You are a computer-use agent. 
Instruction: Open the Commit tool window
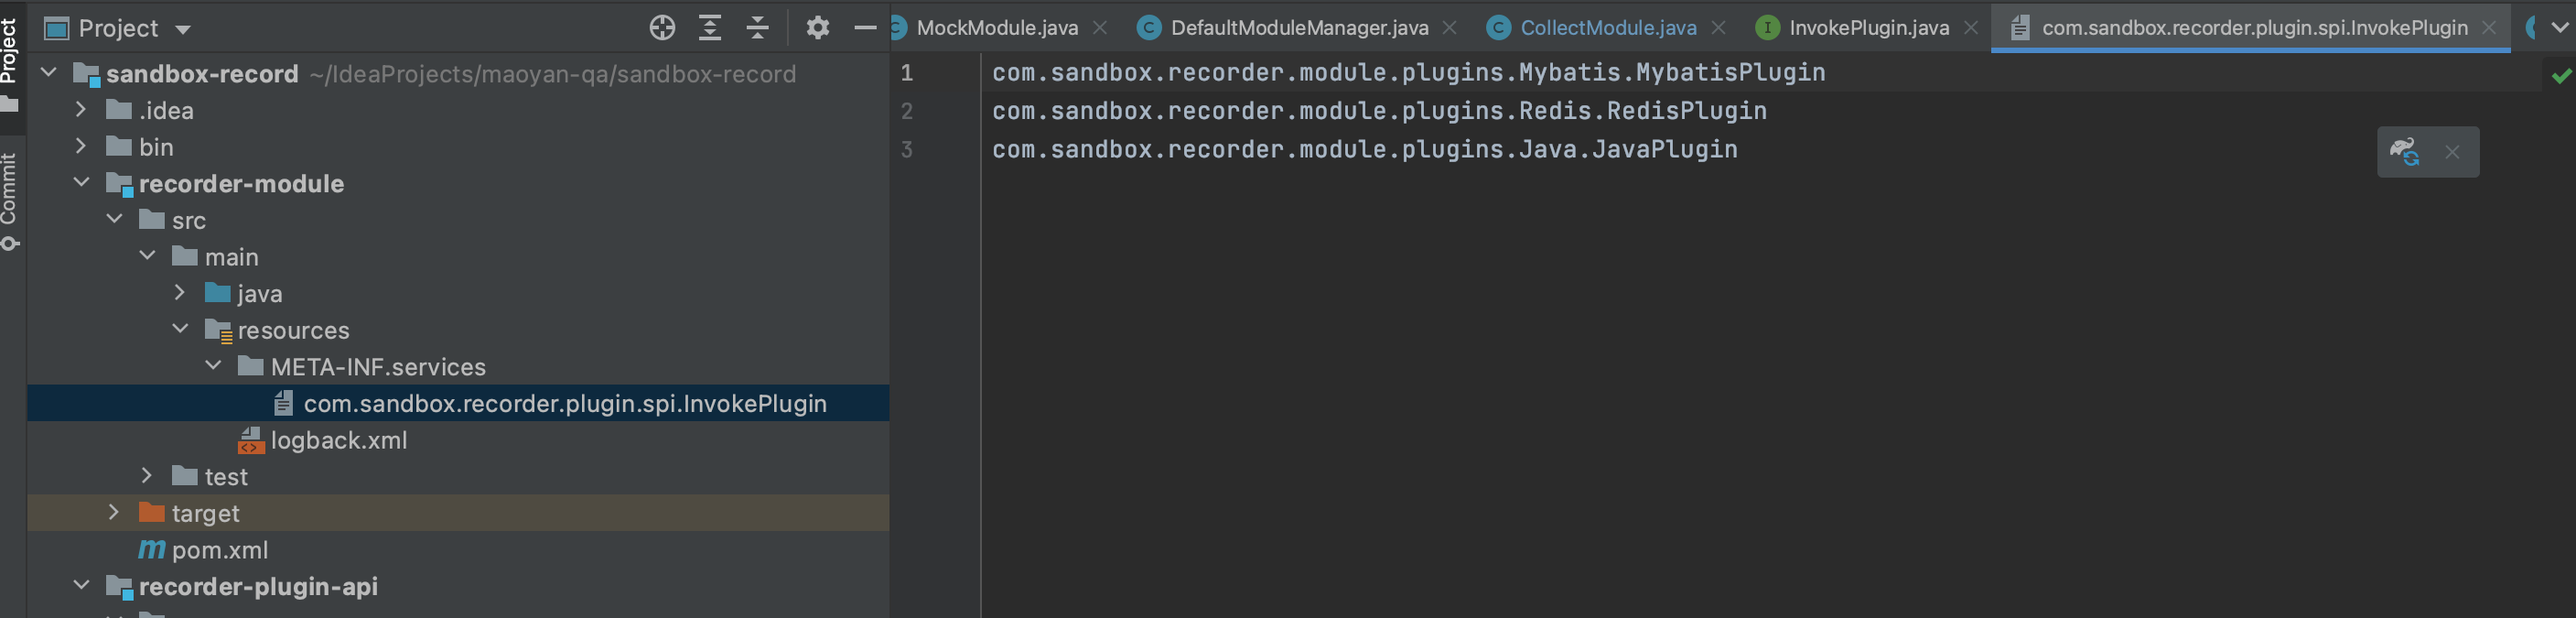(x=10, y=200)
